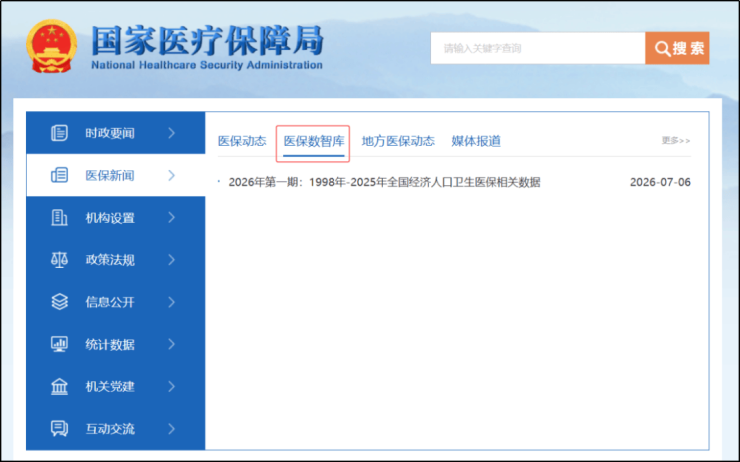Screen dimensions: 740x462
Task: Open the 机构设置 menu label
Action: coord(110,218)
